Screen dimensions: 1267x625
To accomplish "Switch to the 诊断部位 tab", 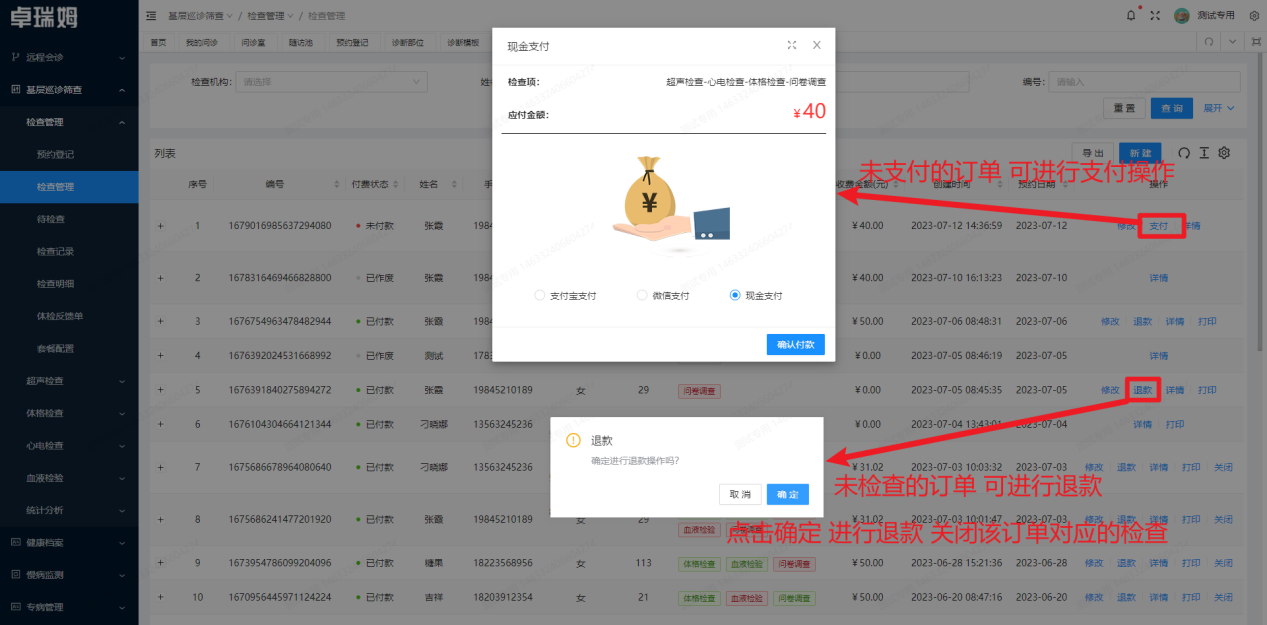I will click(x=407, y=42).
